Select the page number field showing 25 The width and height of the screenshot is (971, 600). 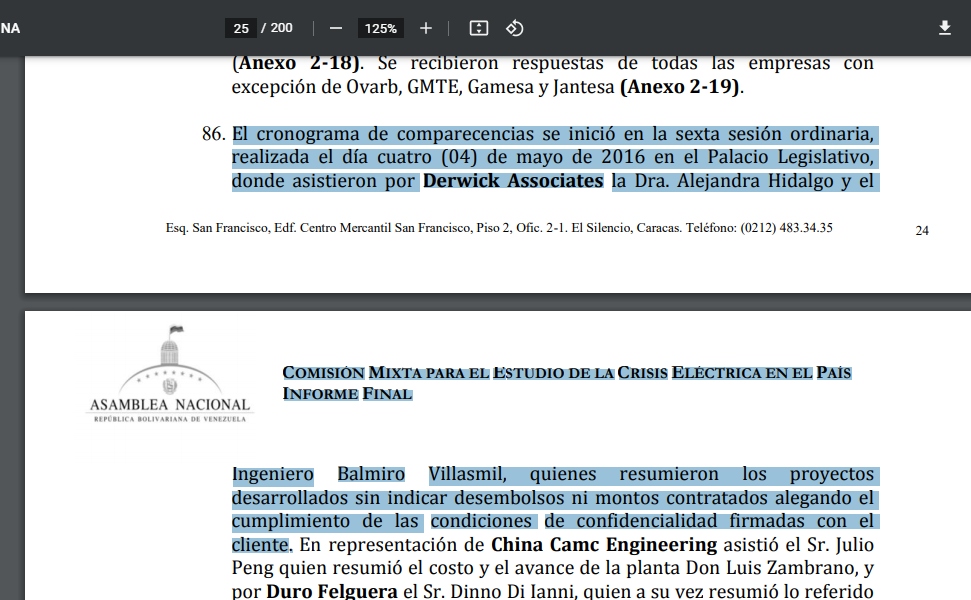click(241, 28)
